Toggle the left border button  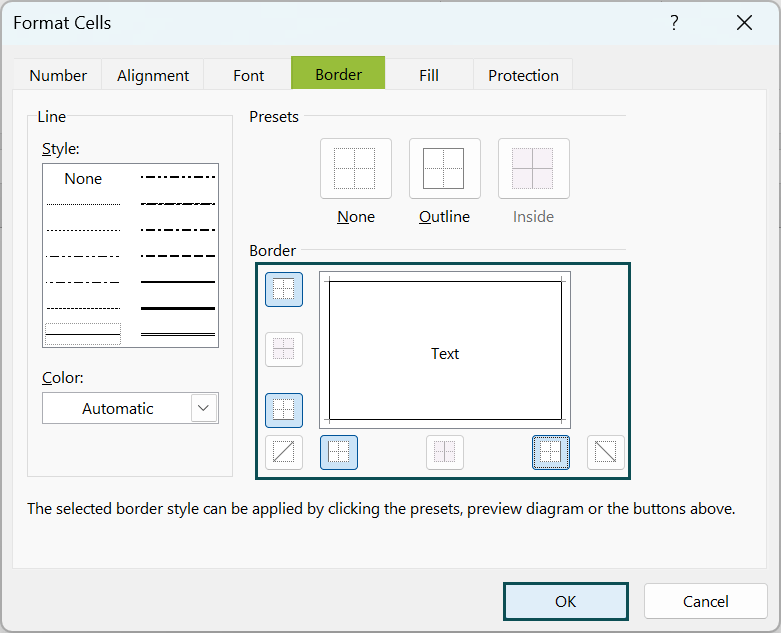click(x=339, y=453)
